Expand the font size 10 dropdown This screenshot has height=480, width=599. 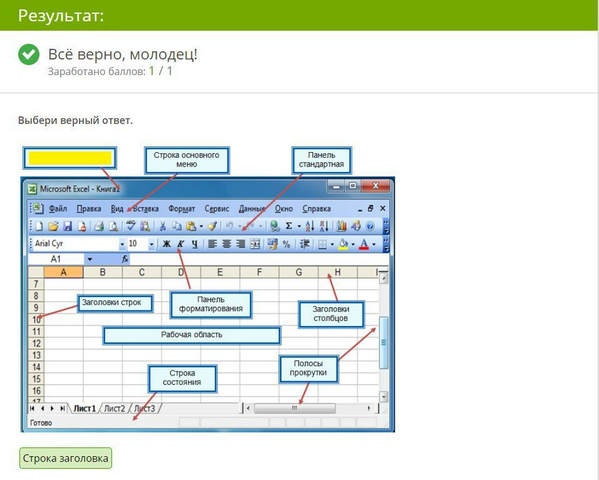152,244
